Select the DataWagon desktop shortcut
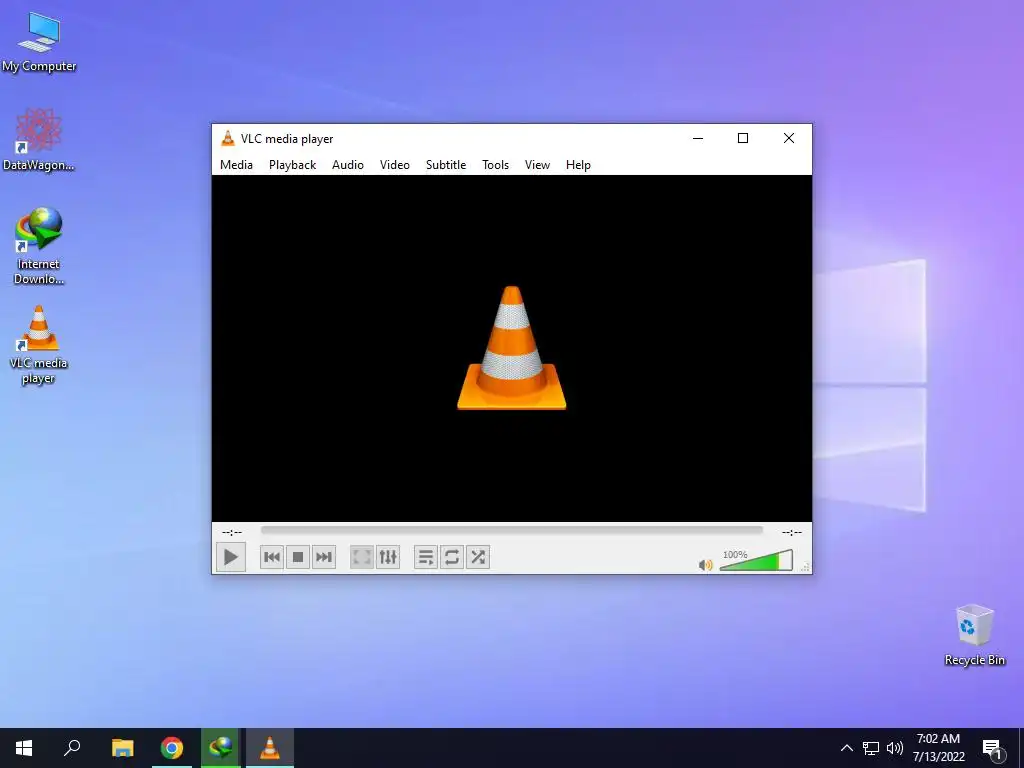This screenshot has height=768, width=1024. tap(39, 140)
